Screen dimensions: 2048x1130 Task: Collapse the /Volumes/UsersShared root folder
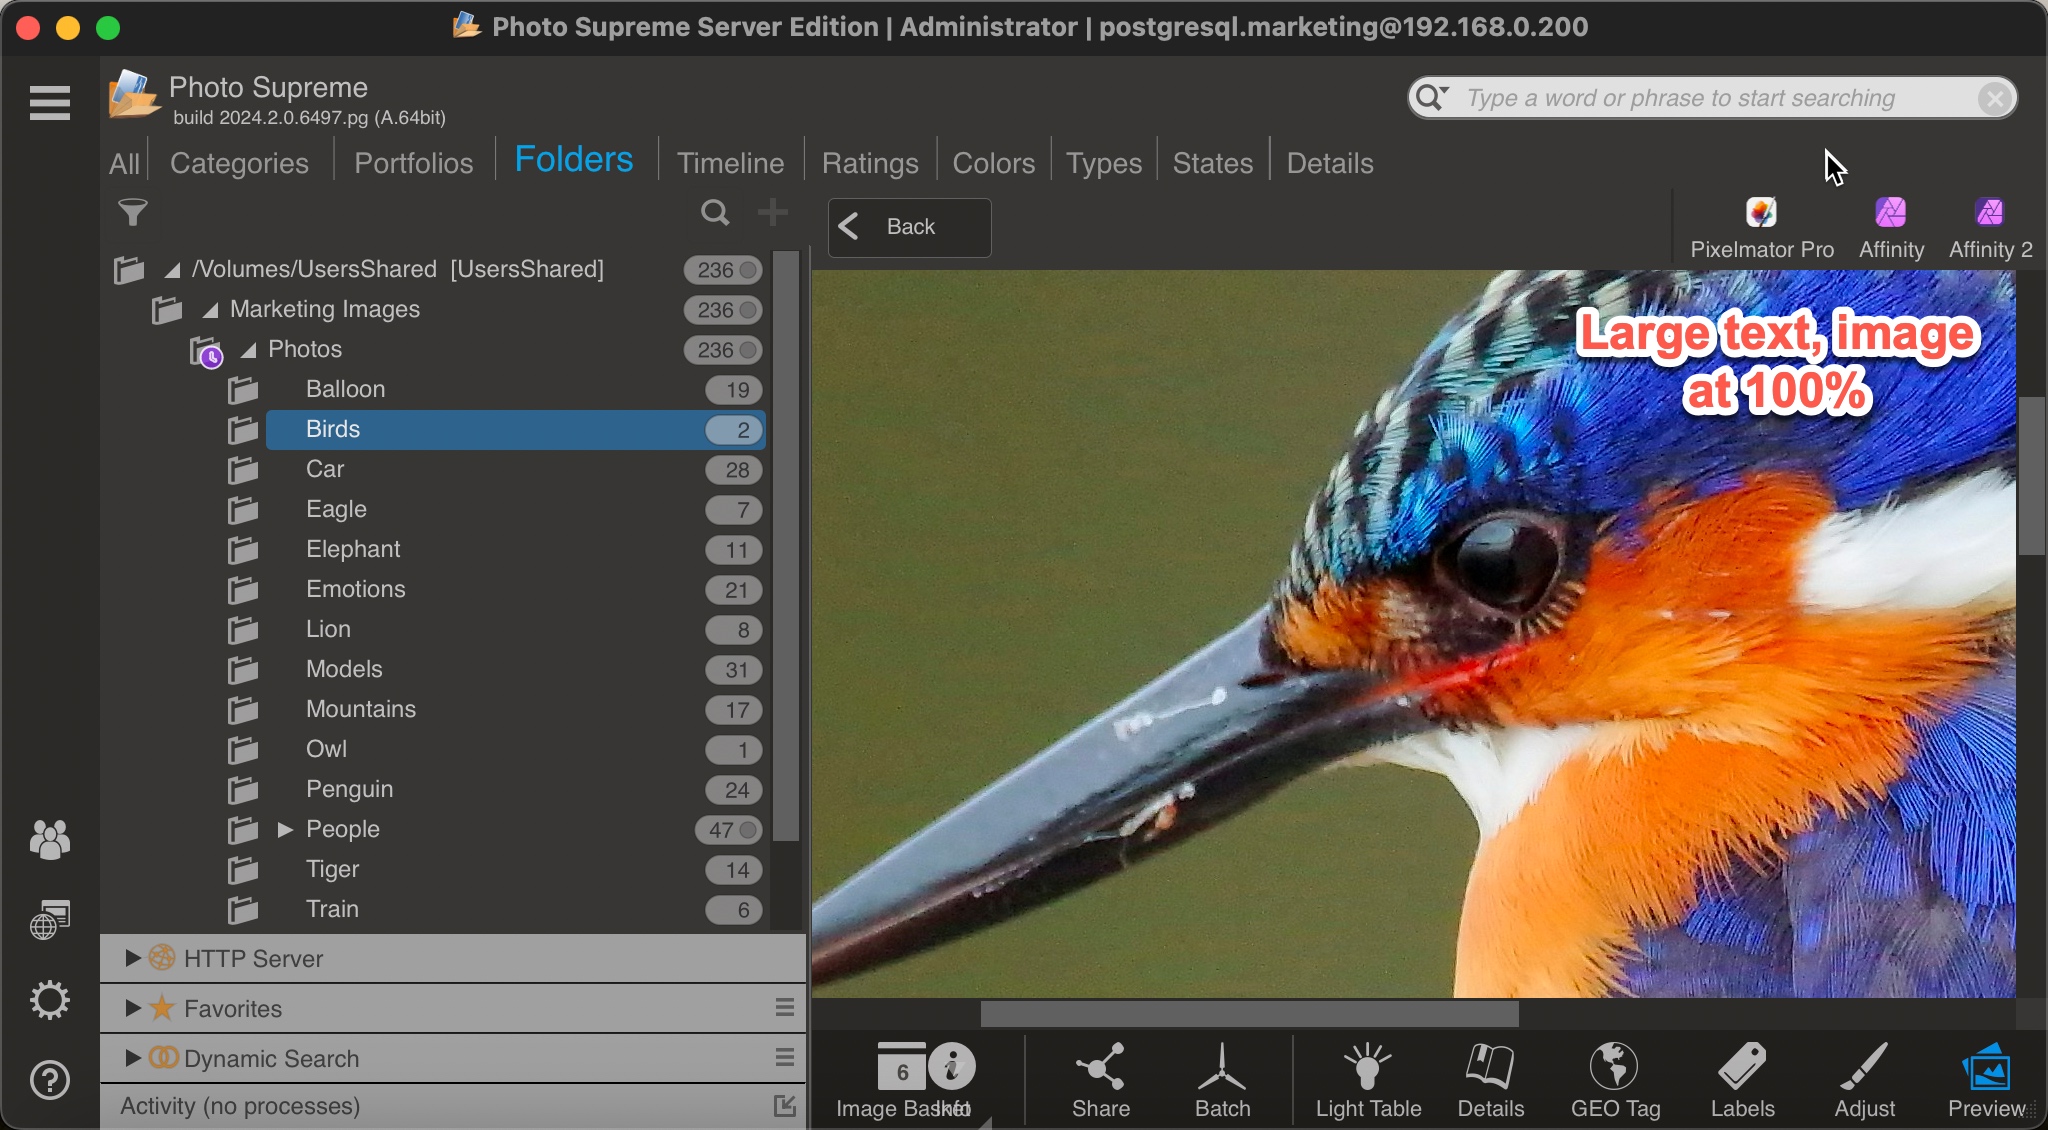click(172, 270)
